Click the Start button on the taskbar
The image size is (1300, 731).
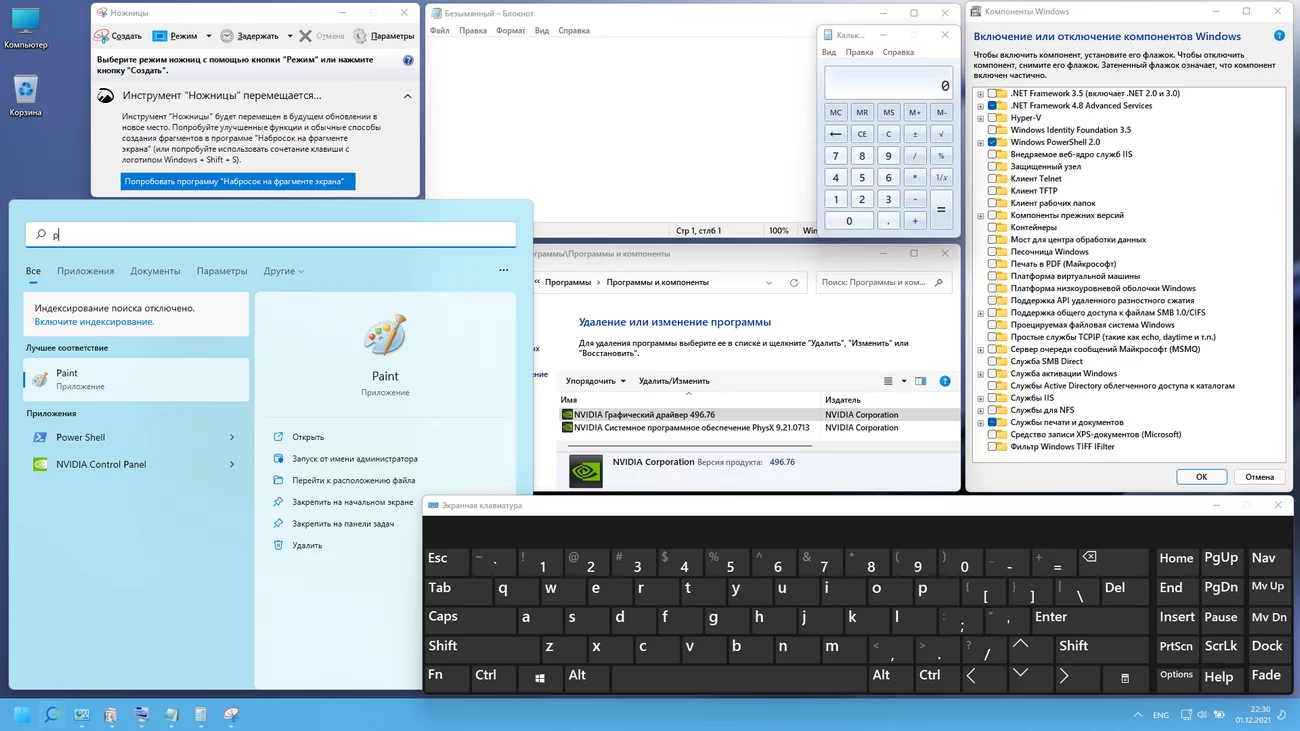click(22, 715)
